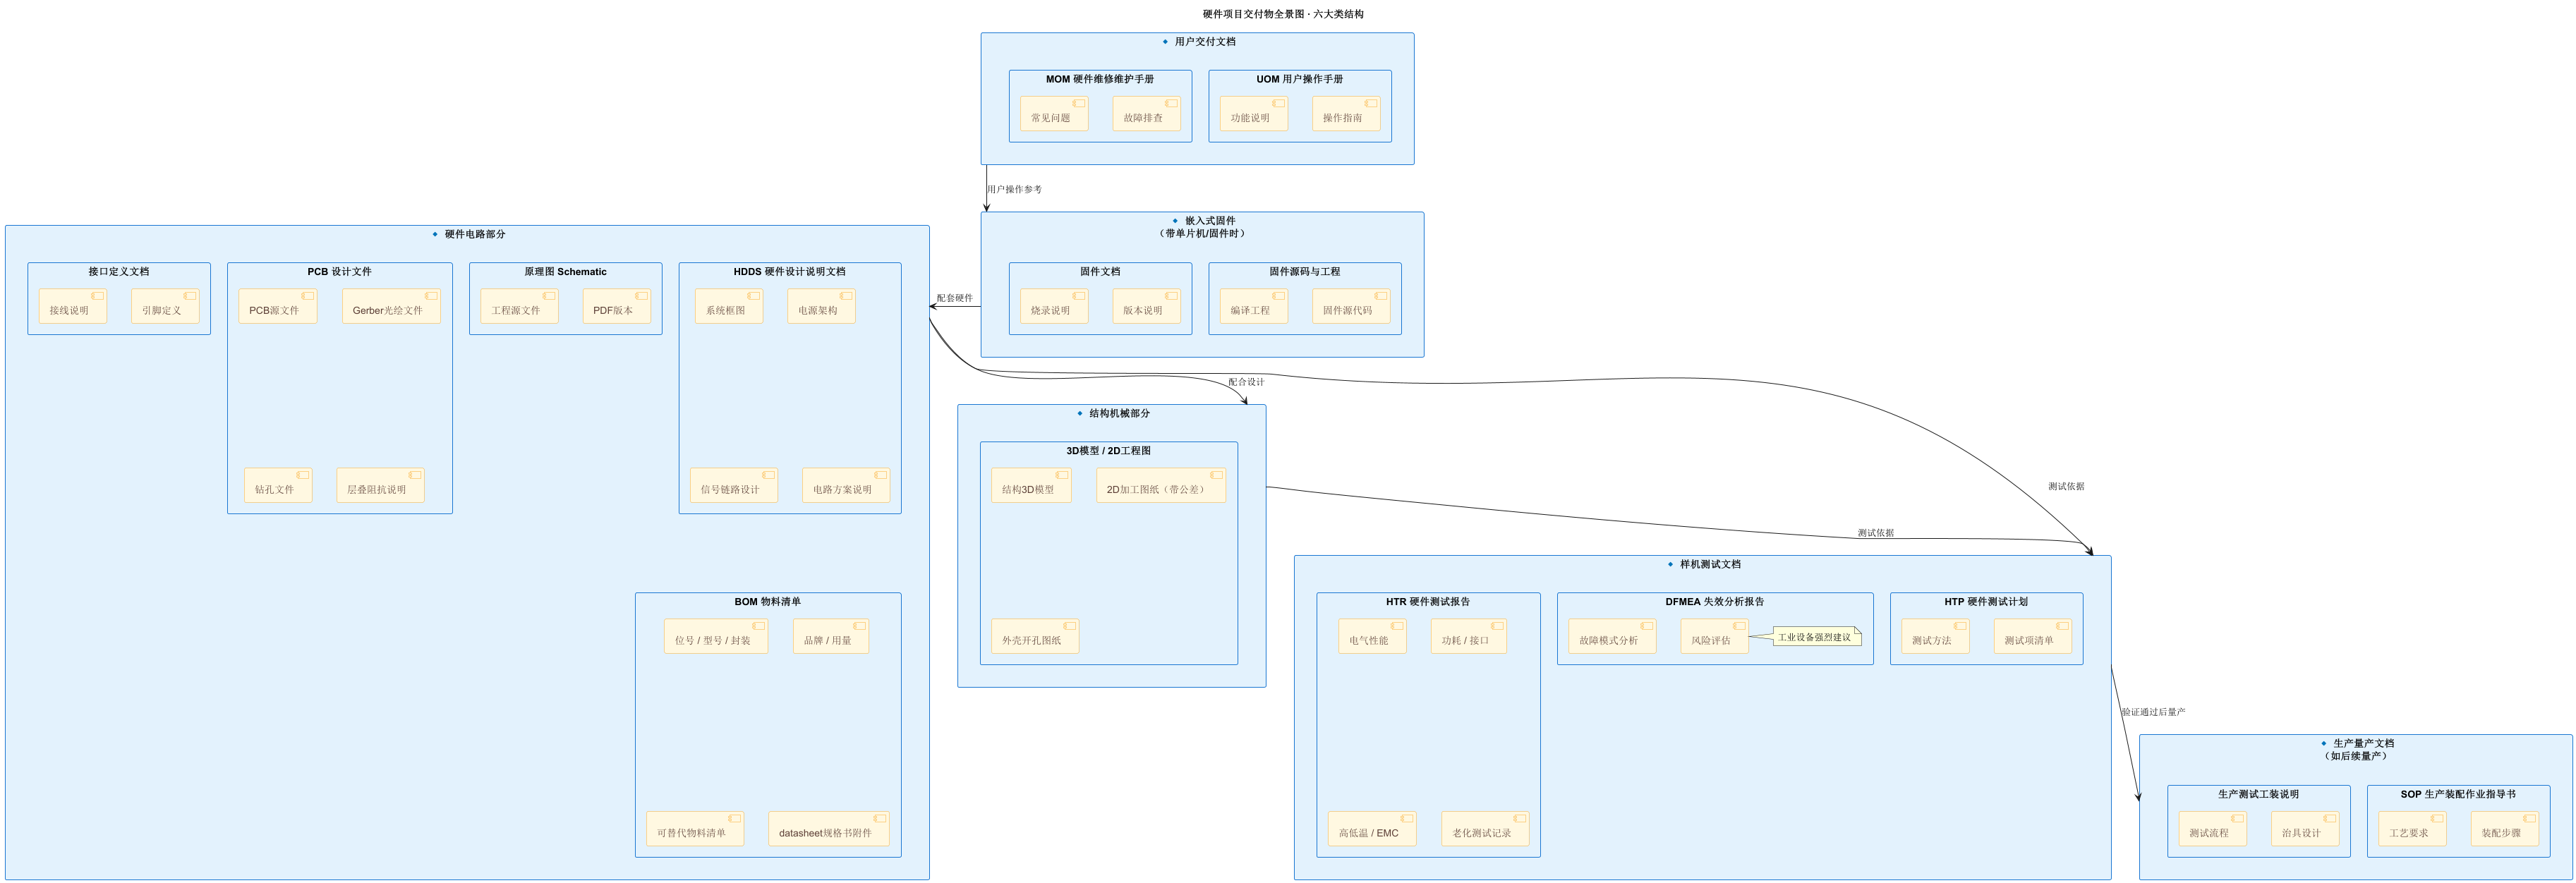Click the BOM 物料清单 package heading
This screenshot has width=2576, height=883.
767,601
